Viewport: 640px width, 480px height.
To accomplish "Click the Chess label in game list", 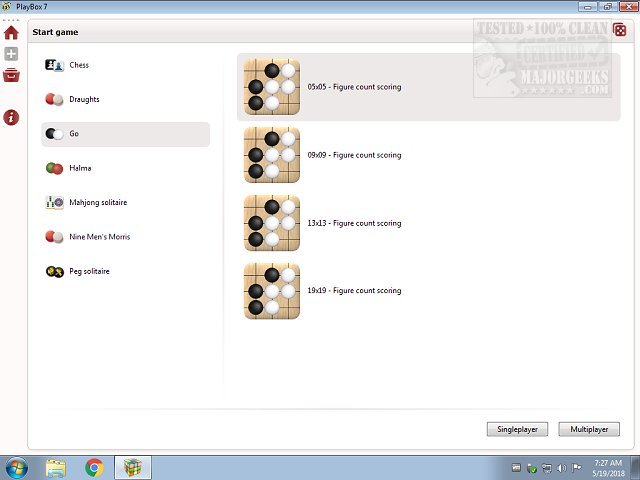I will point(79,65).
